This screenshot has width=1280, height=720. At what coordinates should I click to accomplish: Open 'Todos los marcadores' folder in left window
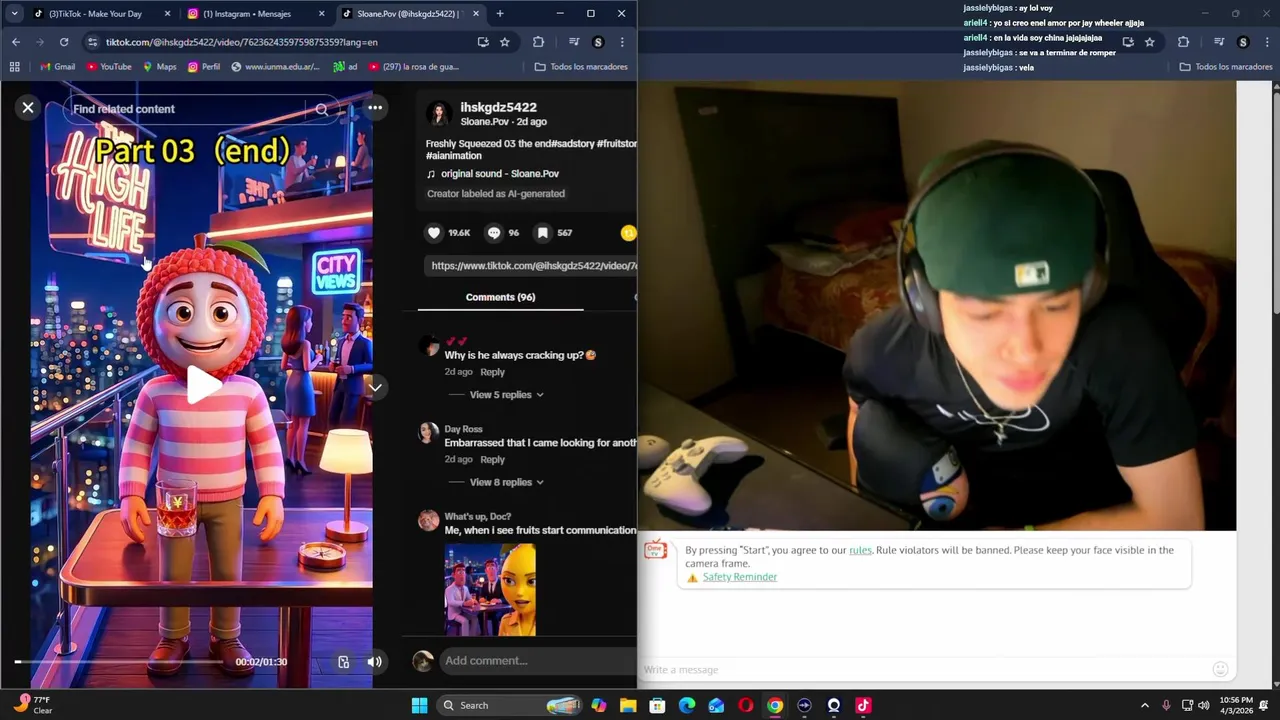(581, 67)
